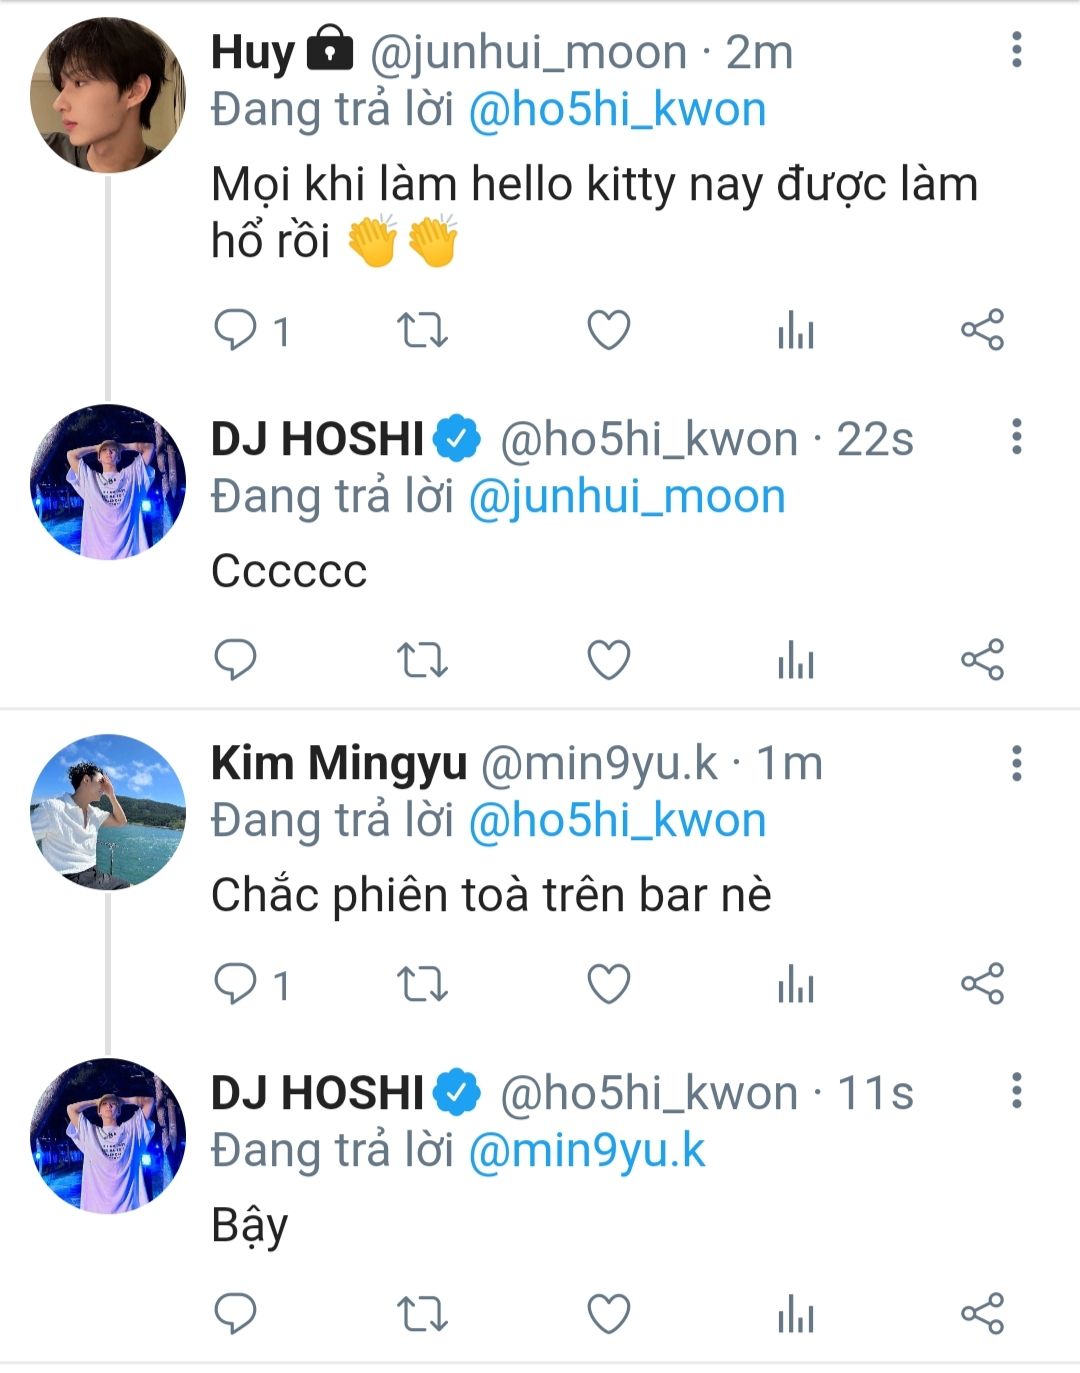Open more options on Huy's tweet
This screenshot has height=1373, width=1080.
pyautogui.click(x=1017, y=50)
